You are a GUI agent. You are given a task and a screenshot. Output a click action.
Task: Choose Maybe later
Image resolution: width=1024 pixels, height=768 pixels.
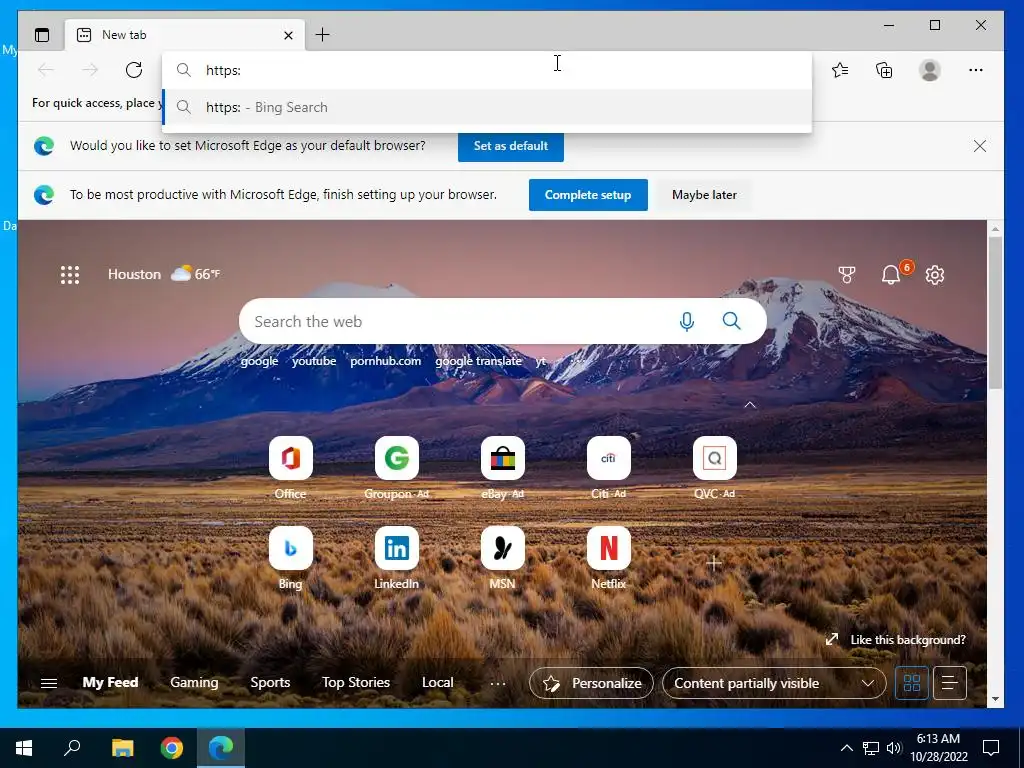[704, 195]
